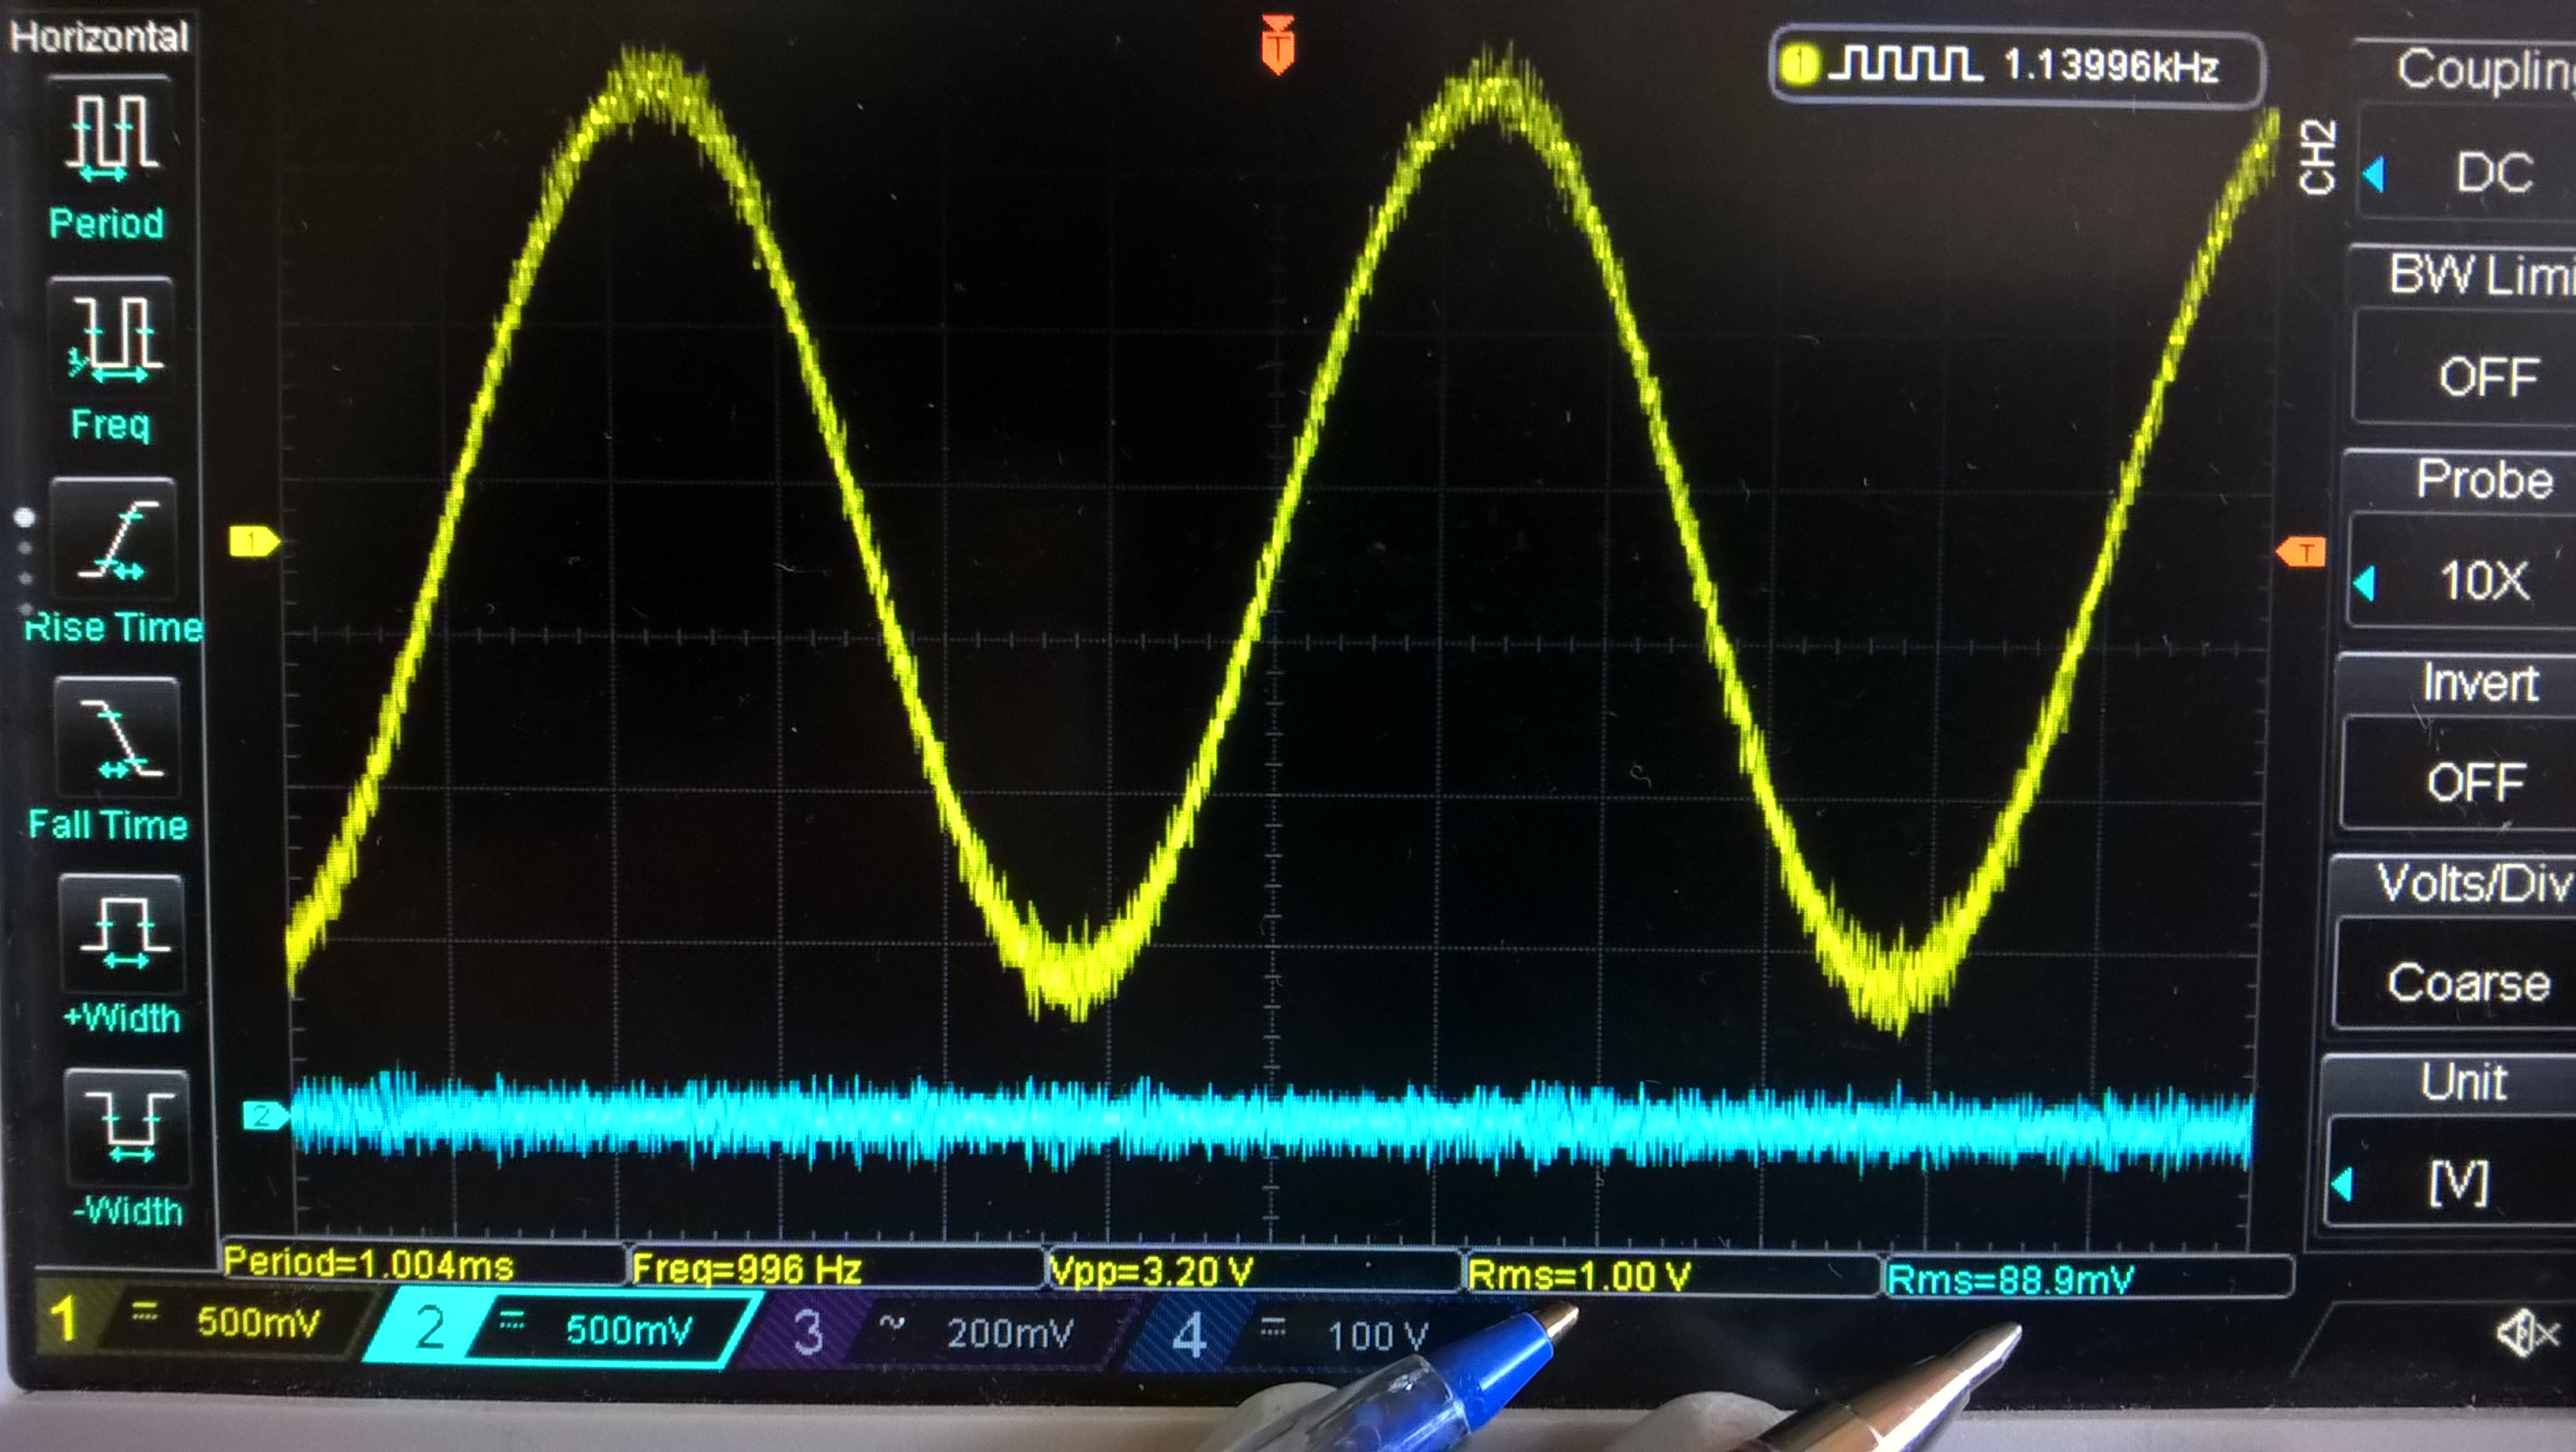Select channel 3 200mV tab
This screenshot has height=1452, width=2576.
pos(935,1332)
